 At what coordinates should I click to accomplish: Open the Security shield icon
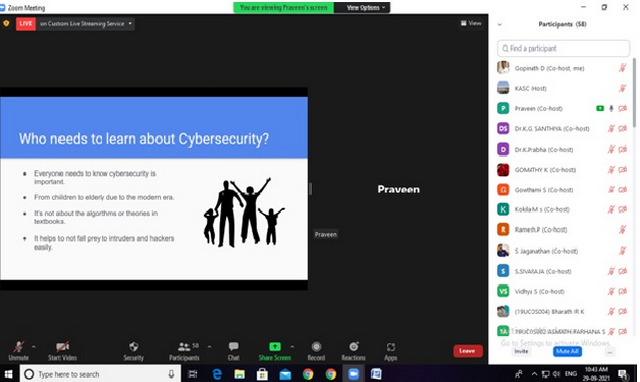tap(133, 347)
